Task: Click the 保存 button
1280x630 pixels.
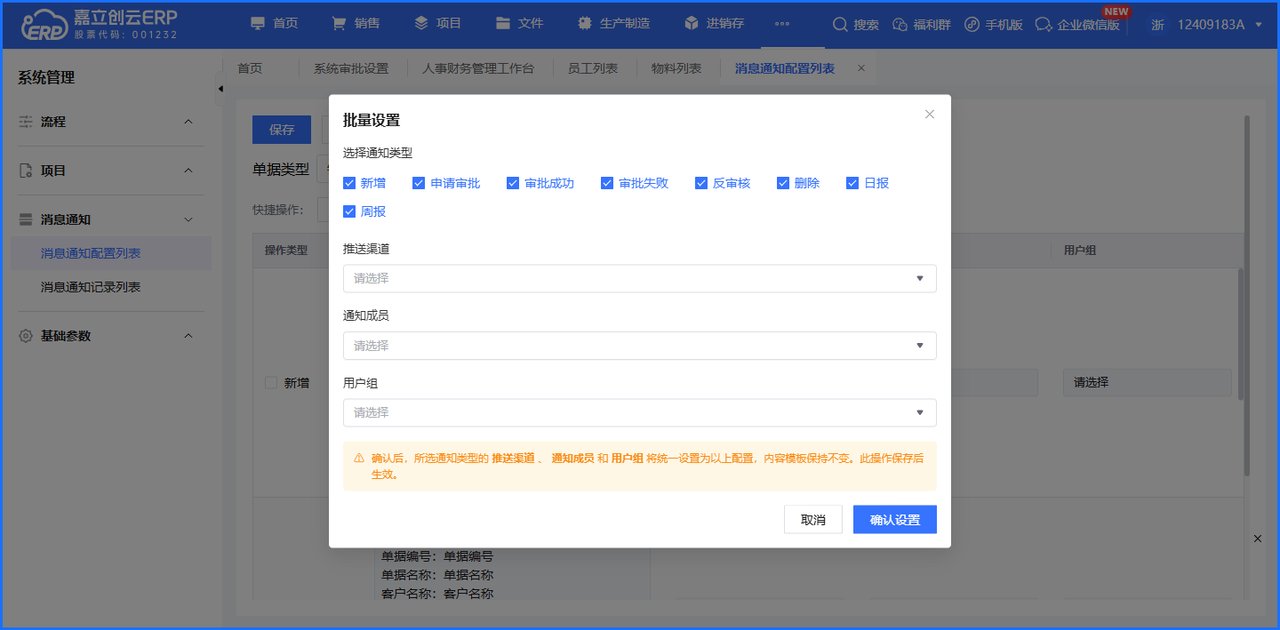Action: click(282, 130)
